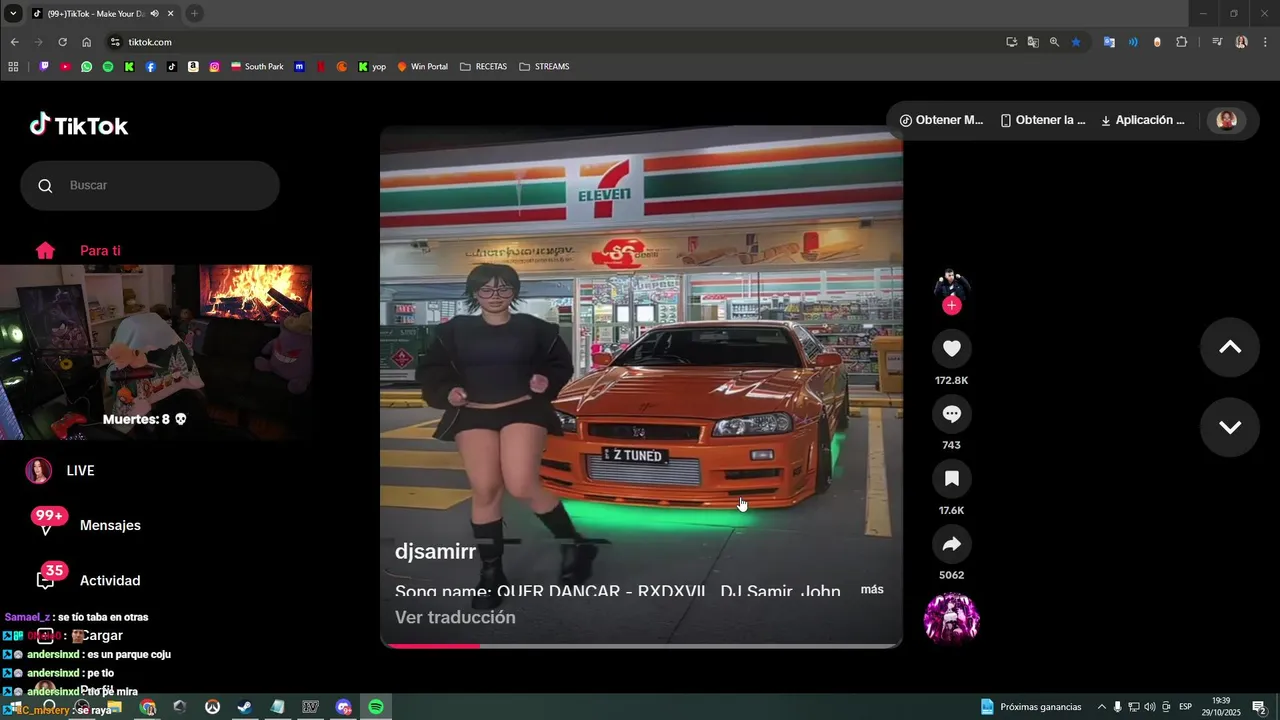This screenshot has width=1280, height=720.
Task: Toggle the bookmark star for this page
Action: (1076, 42)
